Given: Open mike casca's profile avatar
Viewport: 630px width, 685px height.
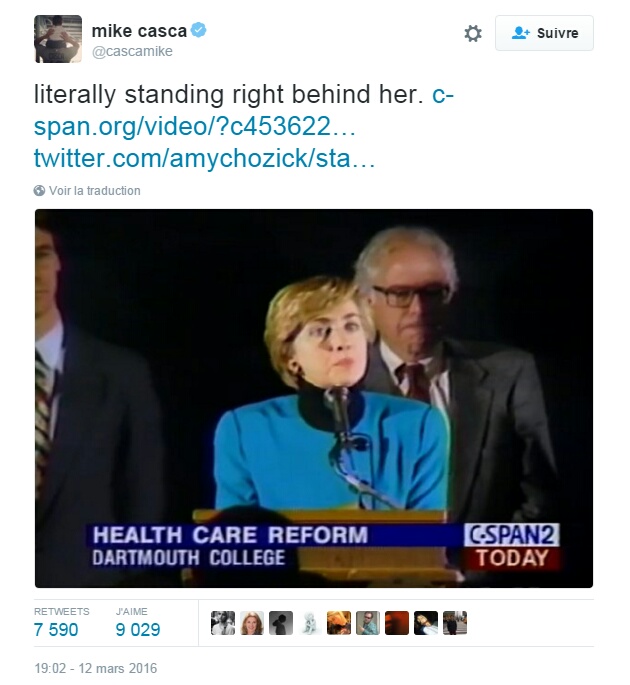Looking at the screenshot, I should tap(58, 39).
